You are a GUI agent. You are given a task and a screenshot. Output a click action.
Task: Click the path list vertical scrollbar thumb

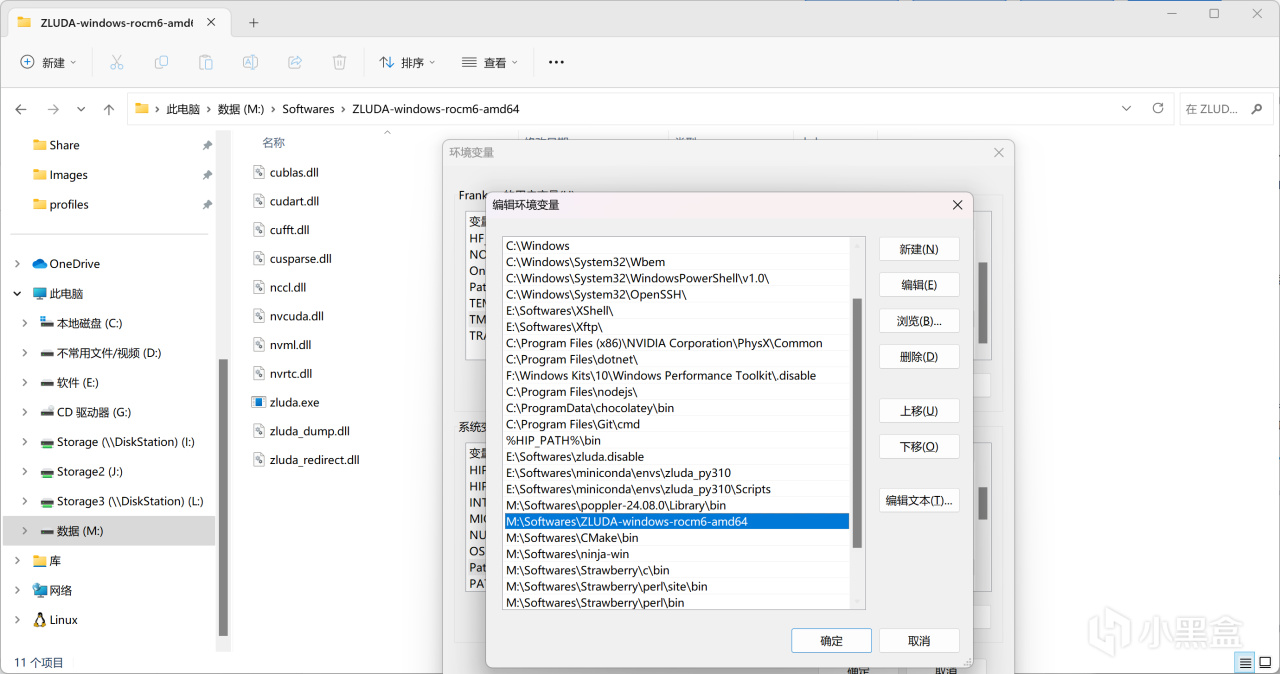tap(857, 422)
